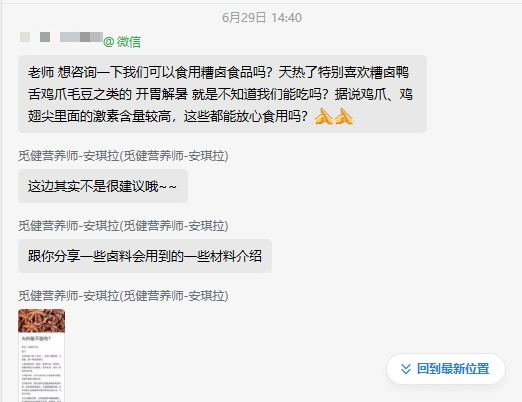The image size is (522, 402).
Task: Click the second folded-hands emoji
Action: click(344, 116)
